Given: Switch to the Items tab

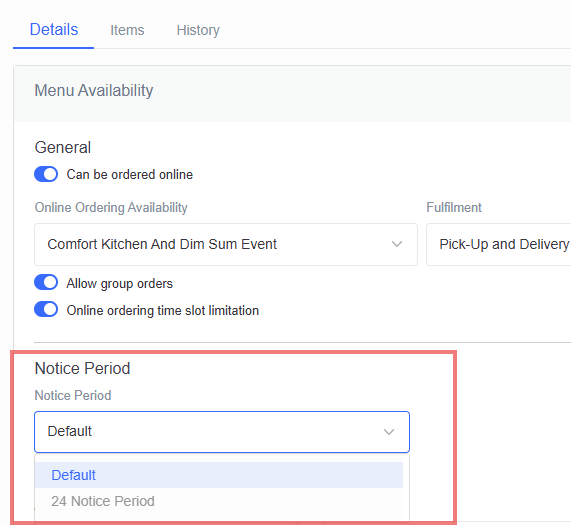Looking at the screenshot, I should click(127, 30).
